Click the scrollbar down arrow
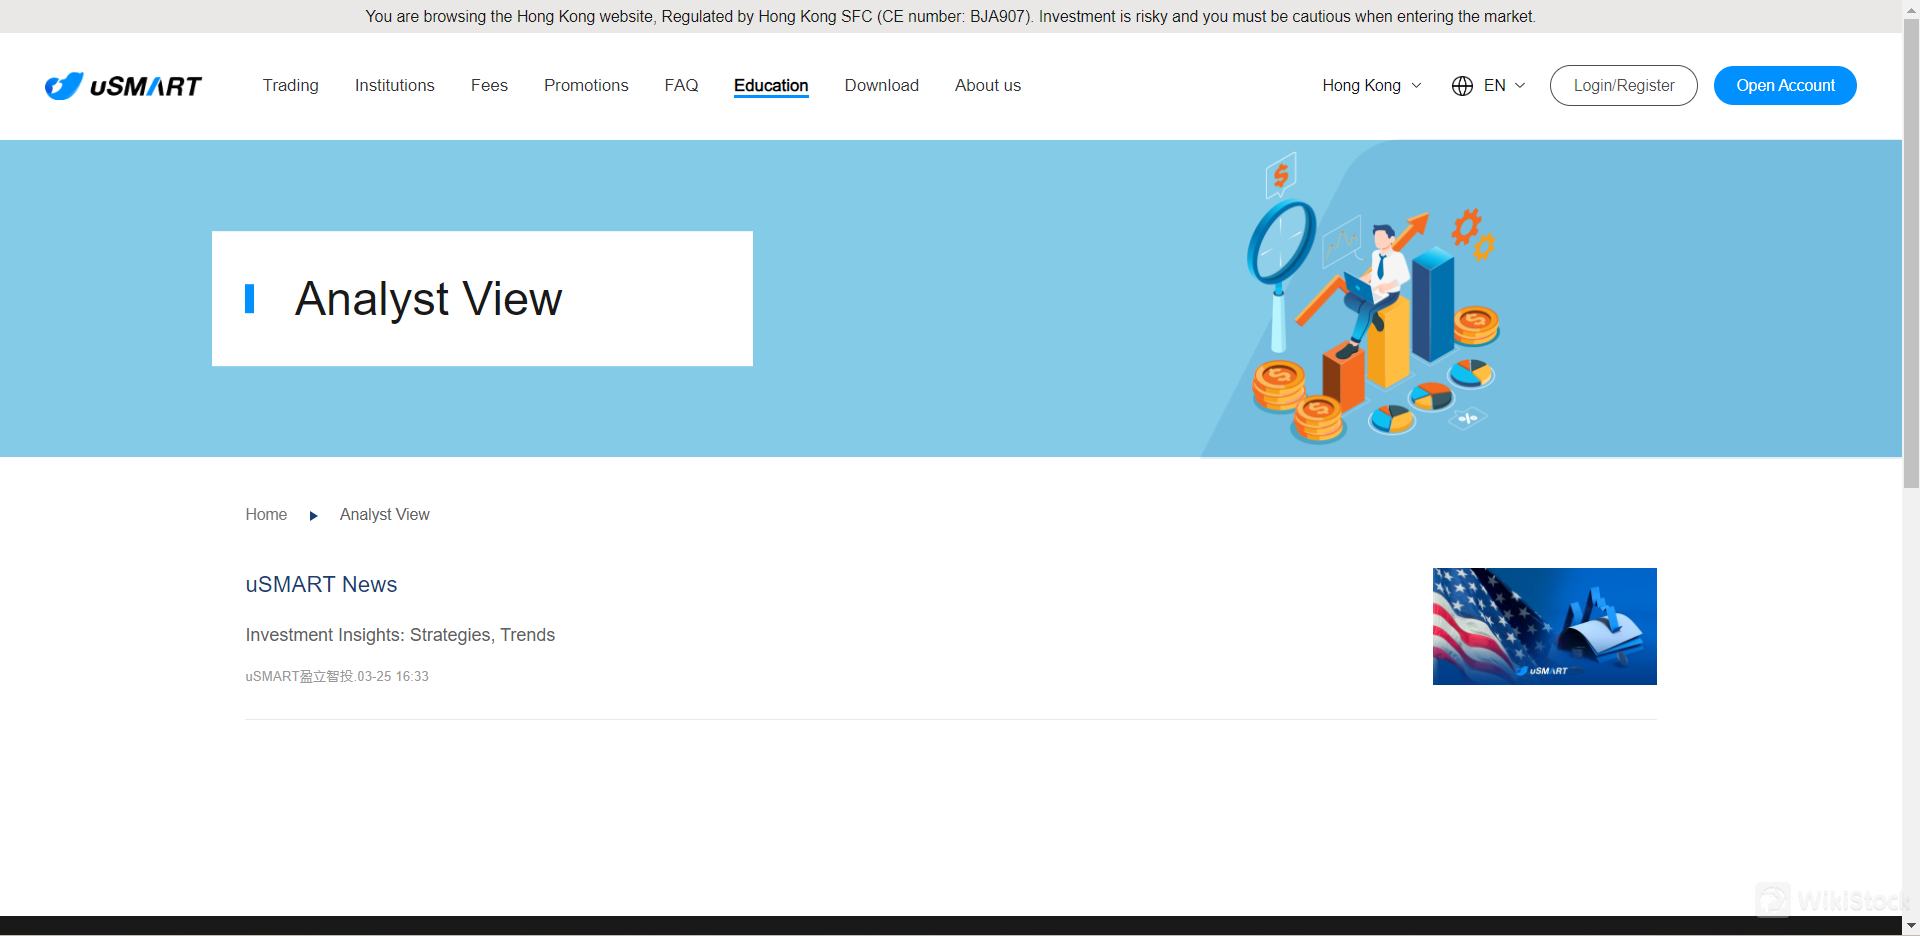 click(x=1911, y=927)
